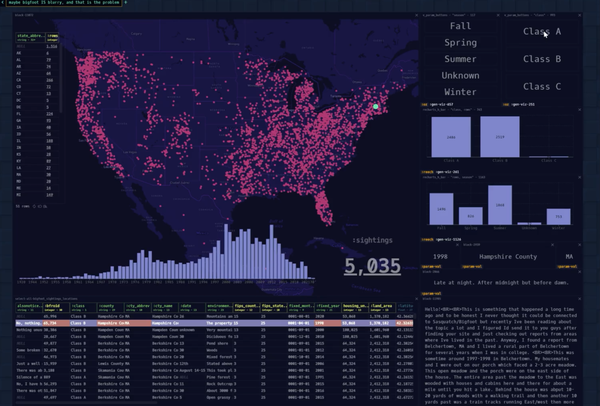Select the highlighted Hampshire Co 1998 row
Image resolution: width=600 pixels, height=406 pixels.
[214, 323]
